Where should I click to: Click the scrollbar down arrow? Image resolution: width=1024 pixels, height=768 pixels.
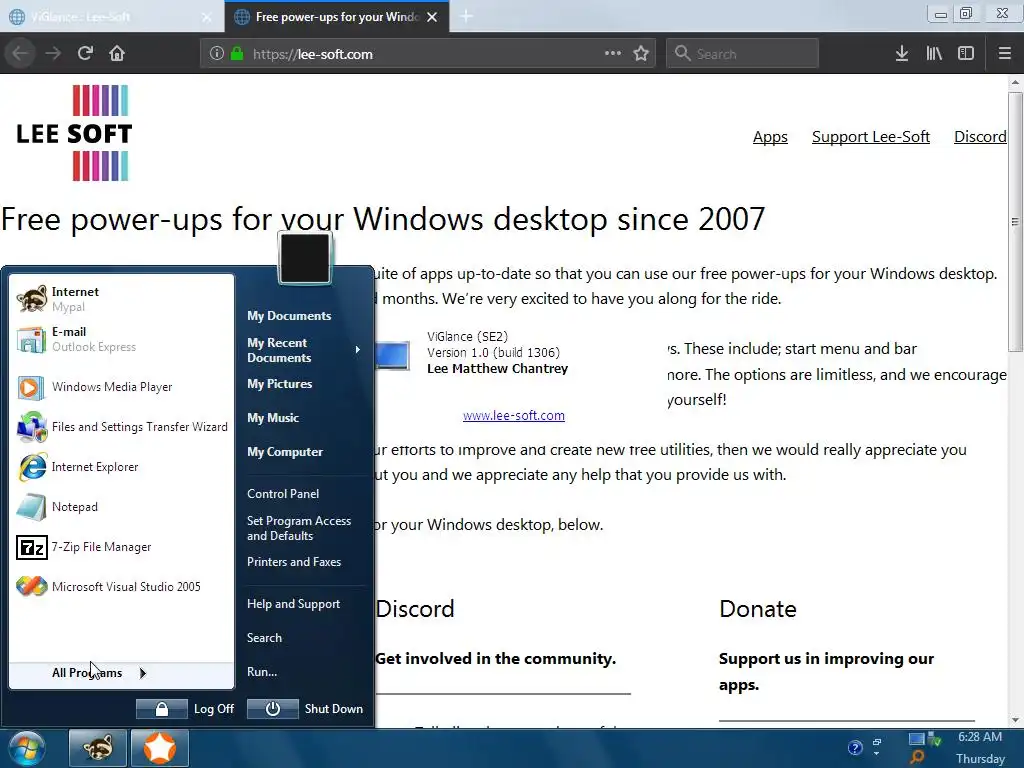(1015, 720)
